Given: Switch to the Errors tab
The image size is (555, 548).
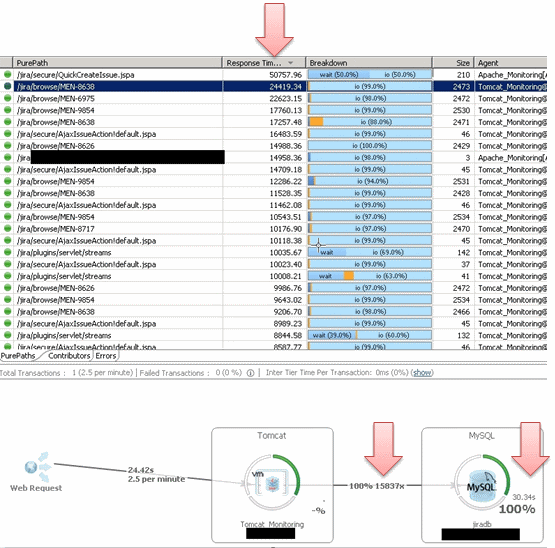Looking at the screenshot, I should coord(106,356).
